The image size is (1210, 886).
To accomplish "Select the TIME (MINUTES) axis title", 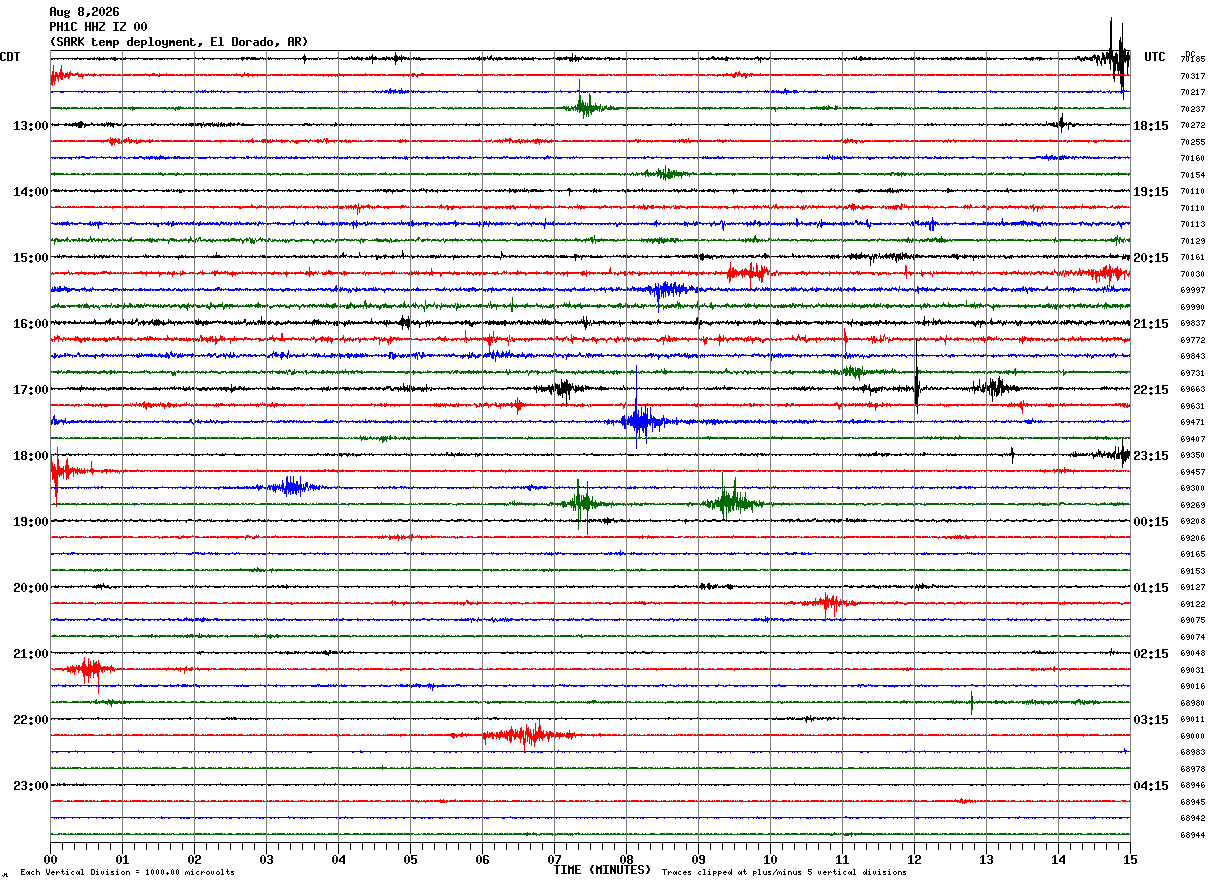I will click(x=602, y=870).
